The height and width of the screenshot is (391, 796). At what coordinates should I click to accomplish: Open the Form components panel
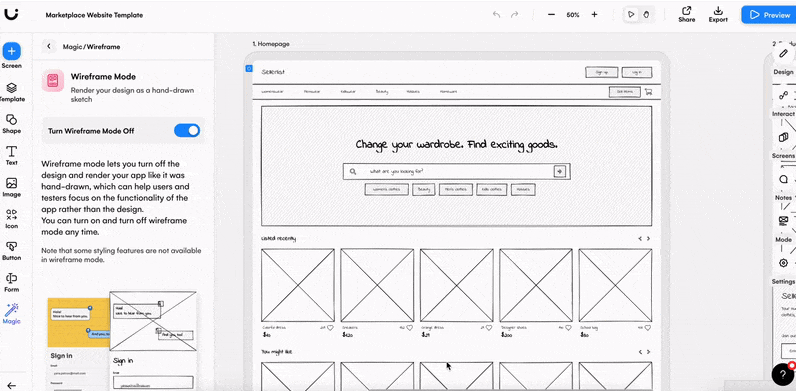pos(12,282)
